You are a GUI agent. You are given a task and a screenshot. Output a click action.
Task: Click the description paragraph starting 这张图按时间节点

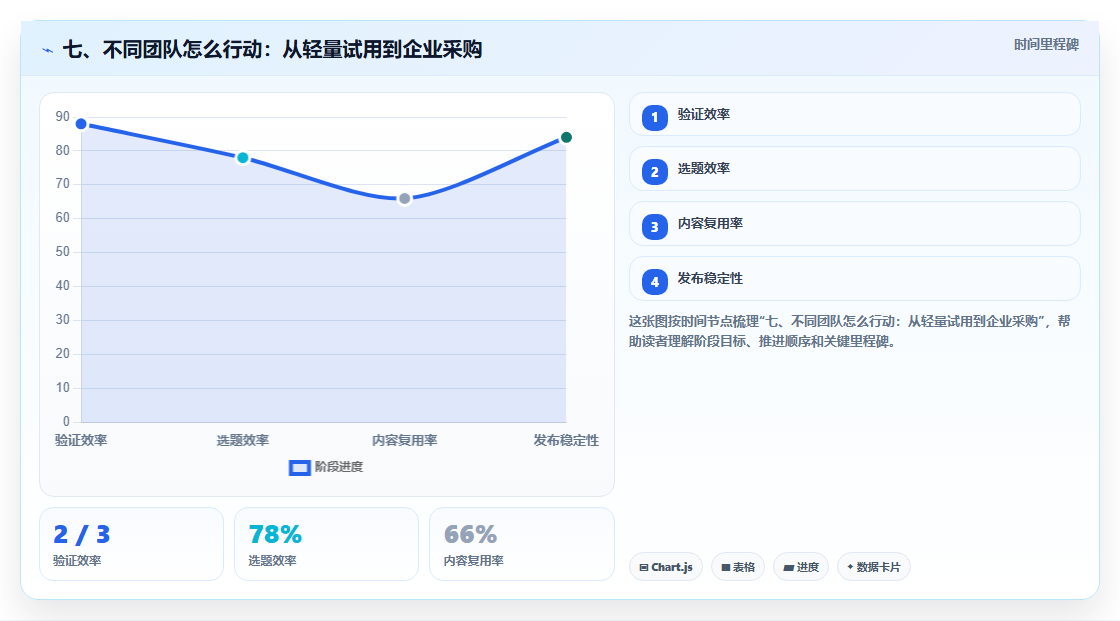coord(849,332)
